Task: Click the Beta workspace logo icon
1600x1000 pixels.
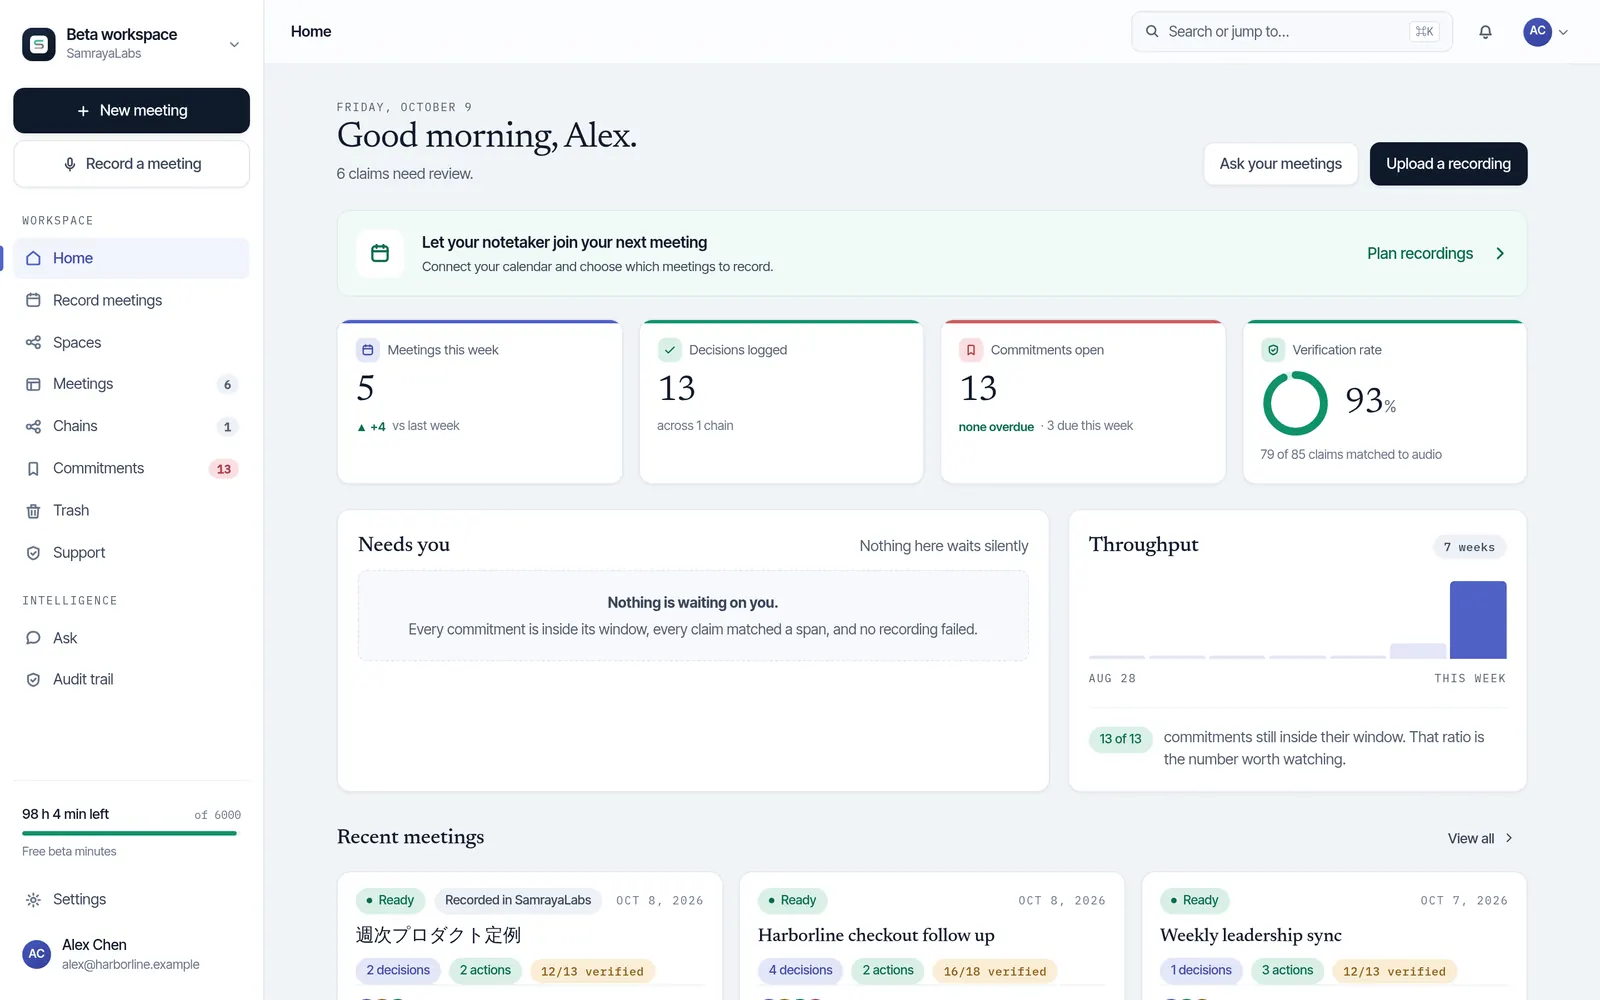Action: 39,44
